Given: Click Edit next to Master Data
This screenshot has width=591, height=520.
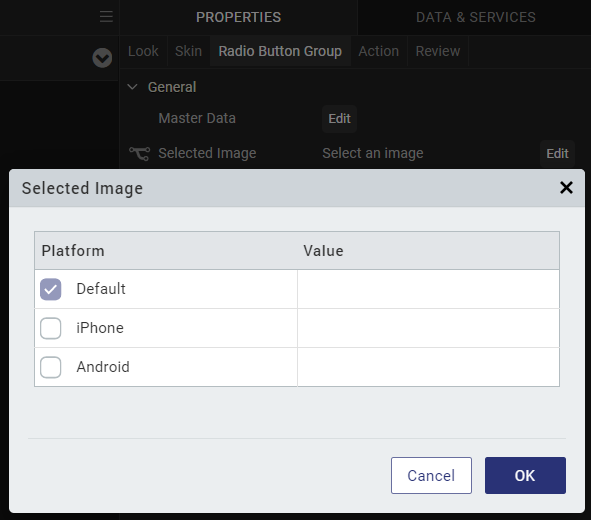Looking at the screenshot, I should 339,119.
